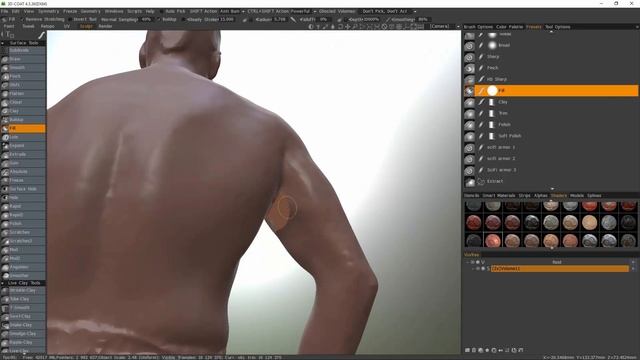The height and width of the screenshot is (360, 640).
Task: Open the File menu
Action: coord(4,11)
